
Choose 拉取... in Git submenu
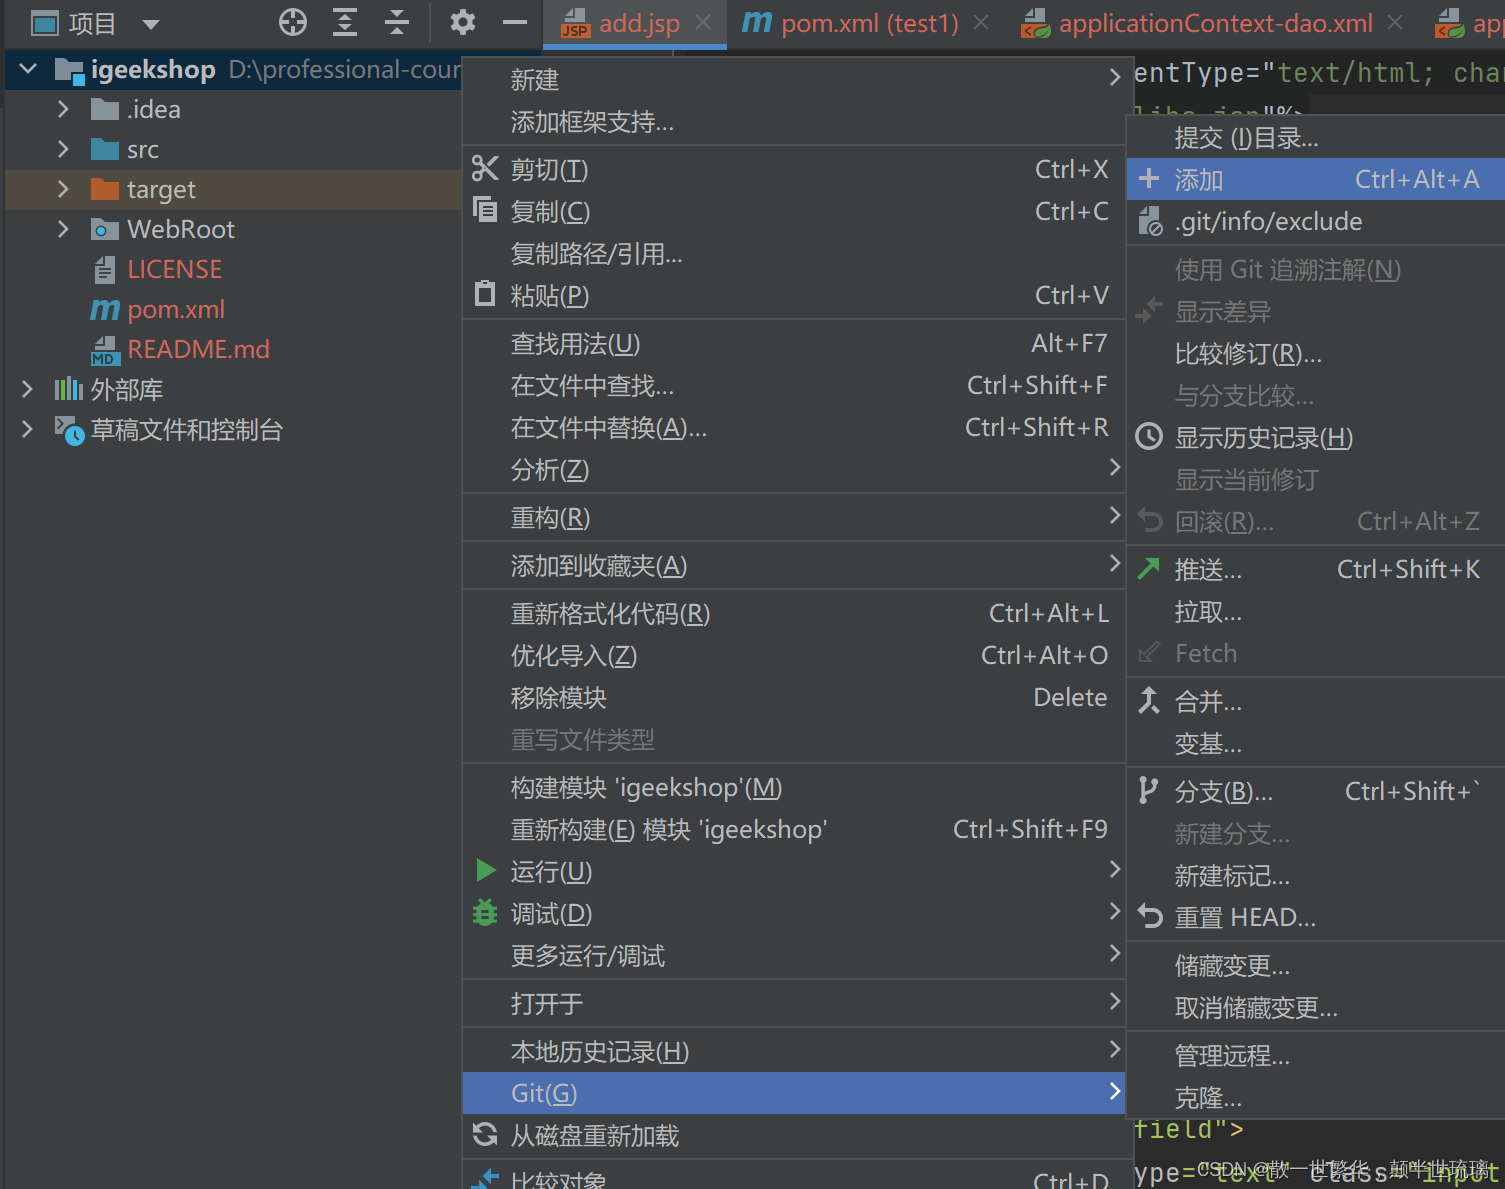tap(1316, 611)
